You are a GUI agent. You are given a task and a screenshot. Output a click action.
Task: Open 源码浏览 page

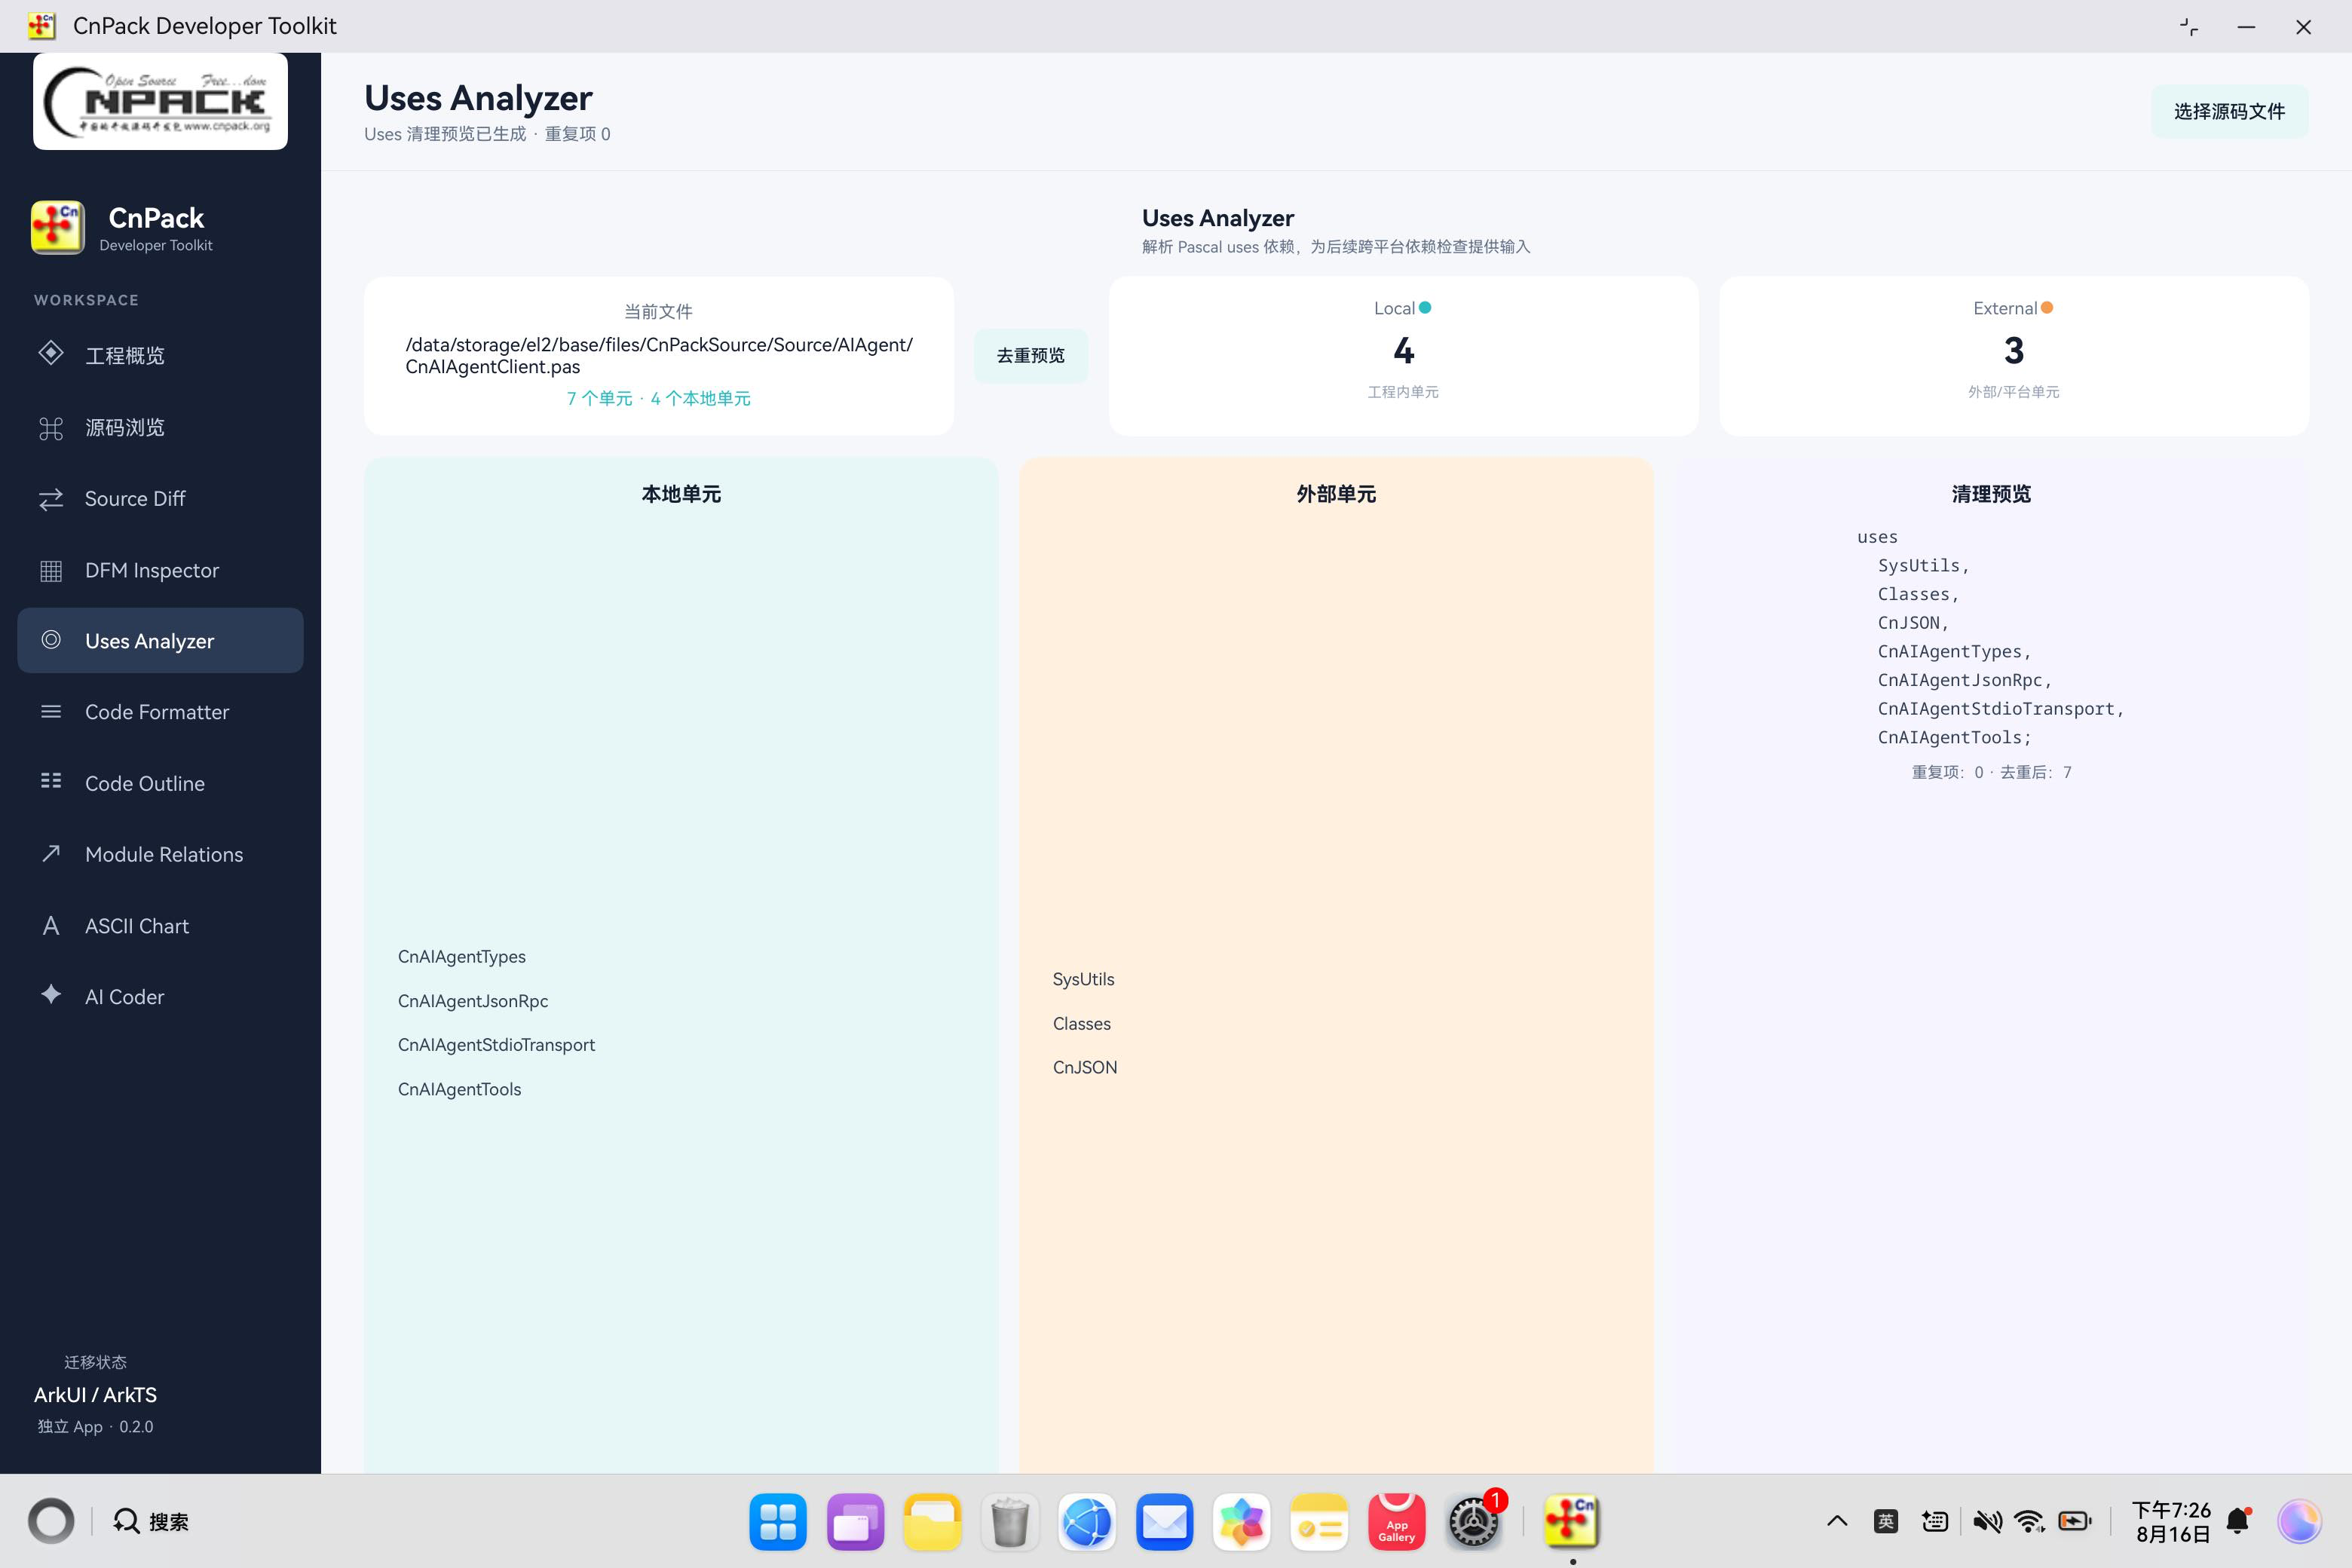(x=160, y=427)
